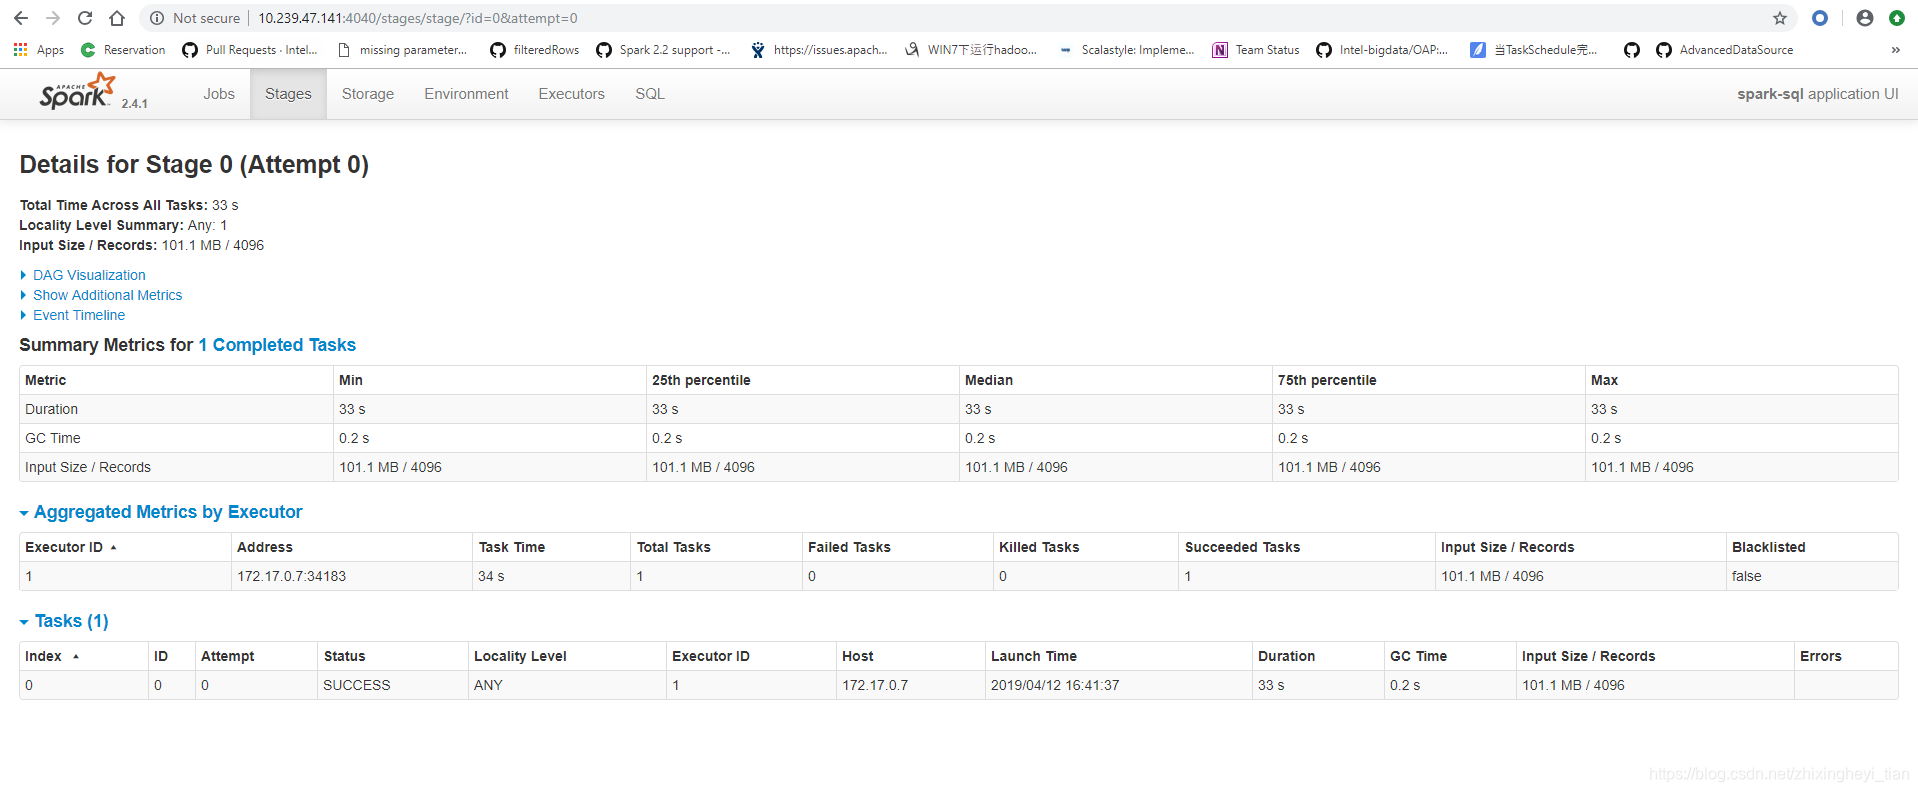This screenshot has height=792, width=1918.
Task: Click the unlabeled GitHub bookmark icon
Action: coord(1632,50)
